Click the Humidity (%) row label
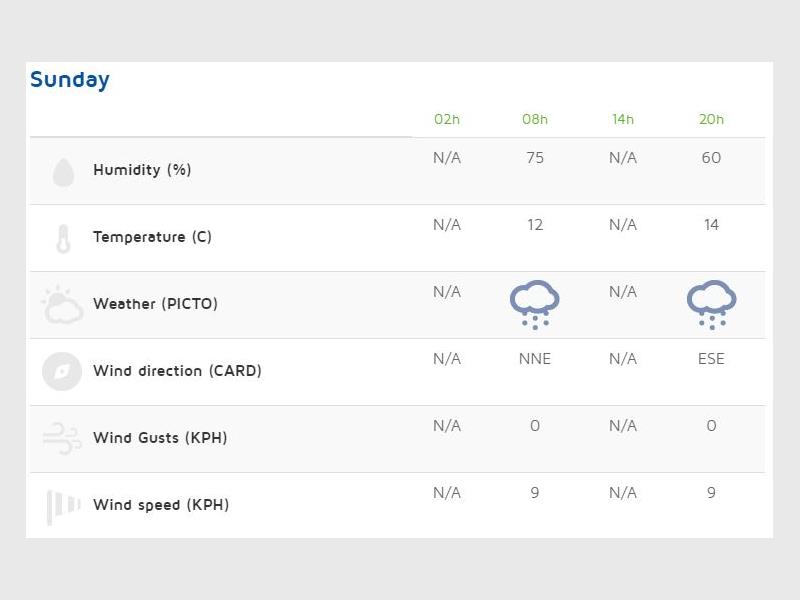Screen dimensions: 800x600 tap(142, 170)
